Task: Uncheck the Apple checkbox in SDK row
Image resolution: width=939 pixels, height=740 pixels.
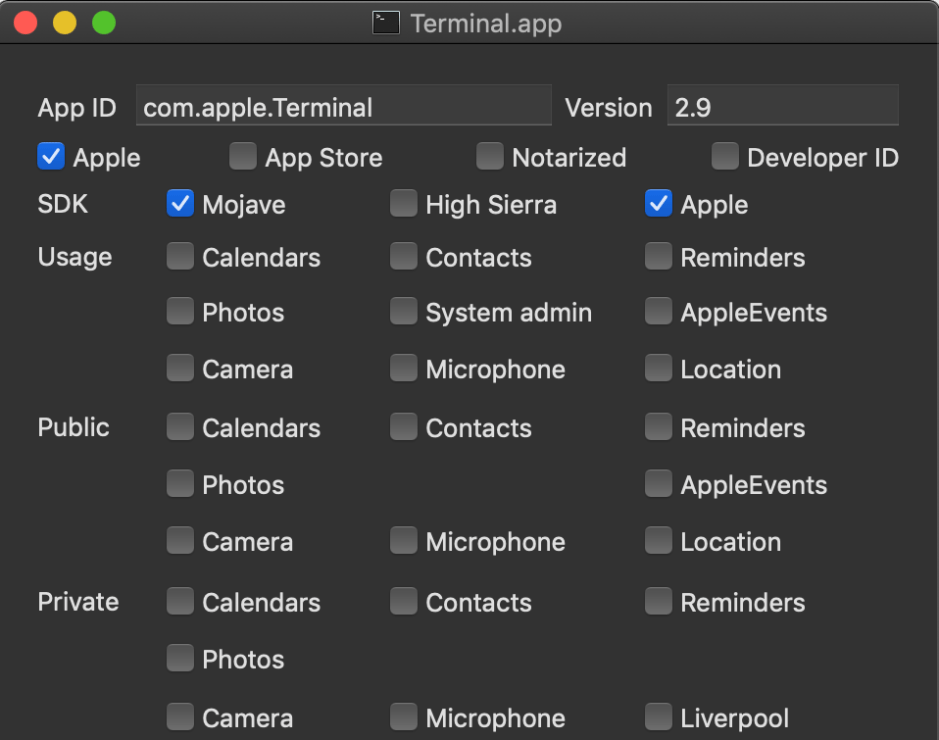Action: [658, 204]
